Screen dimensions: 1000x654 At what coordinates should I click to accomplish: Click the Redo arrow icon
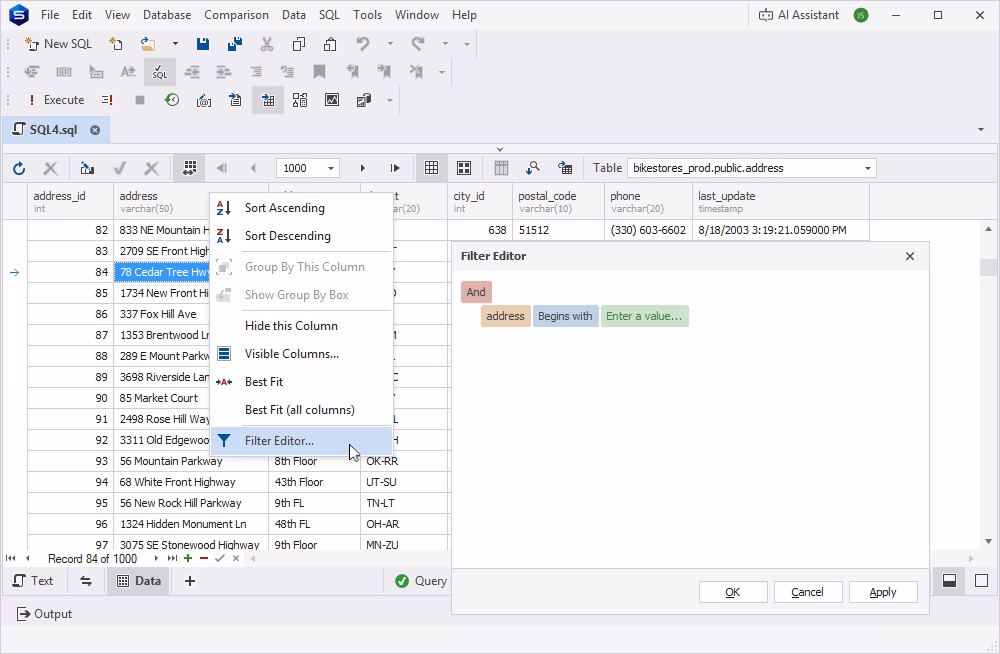(418, 44)
